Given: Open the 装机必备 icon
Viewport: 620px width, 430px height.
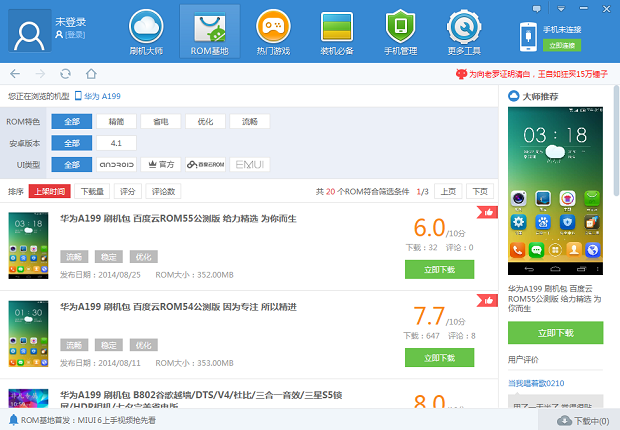Looking at the screenshot, I should 337,31.
